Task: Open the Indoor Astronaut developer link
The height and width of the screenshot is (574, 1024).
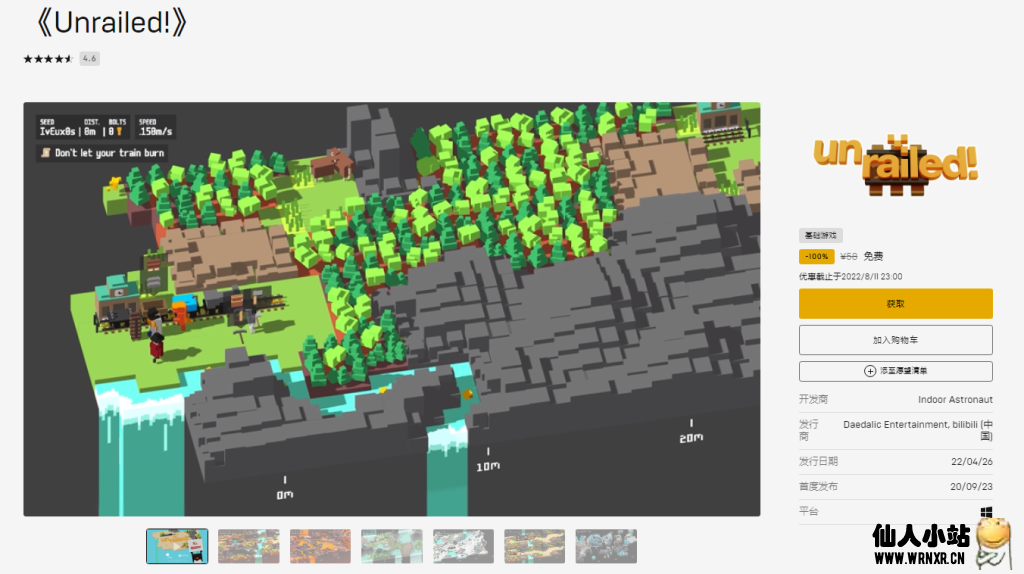Action: (955, 399)
